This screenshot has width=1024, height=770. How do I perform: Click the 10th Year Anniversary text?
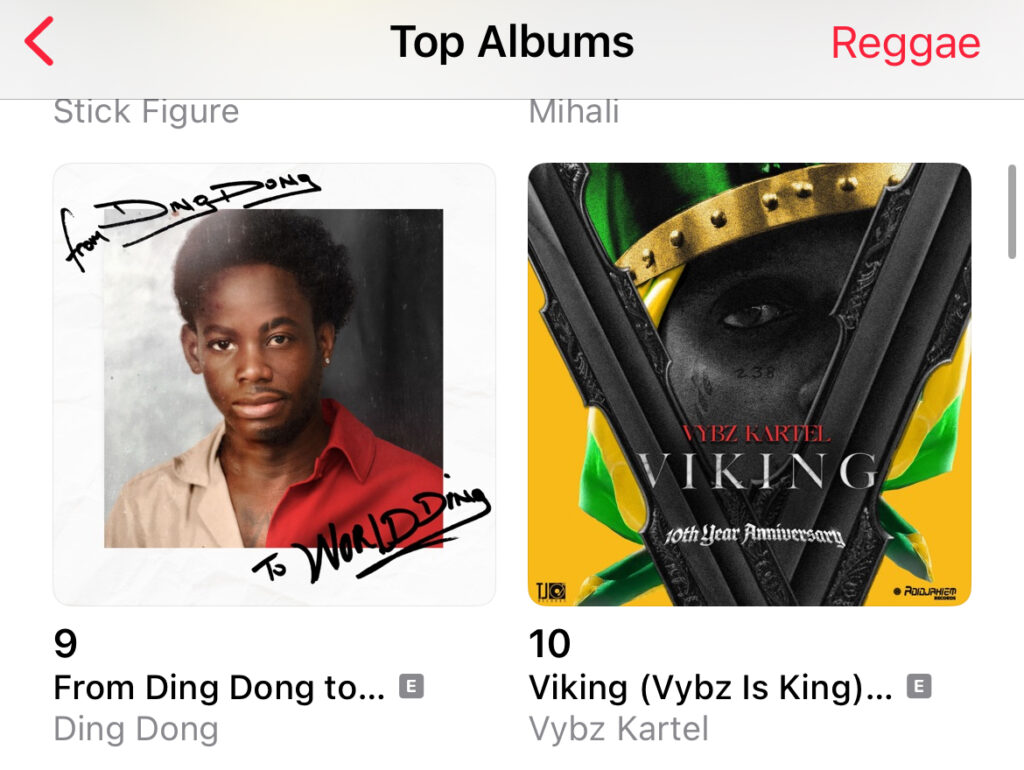pyautogui.click(x=754, y=535)
